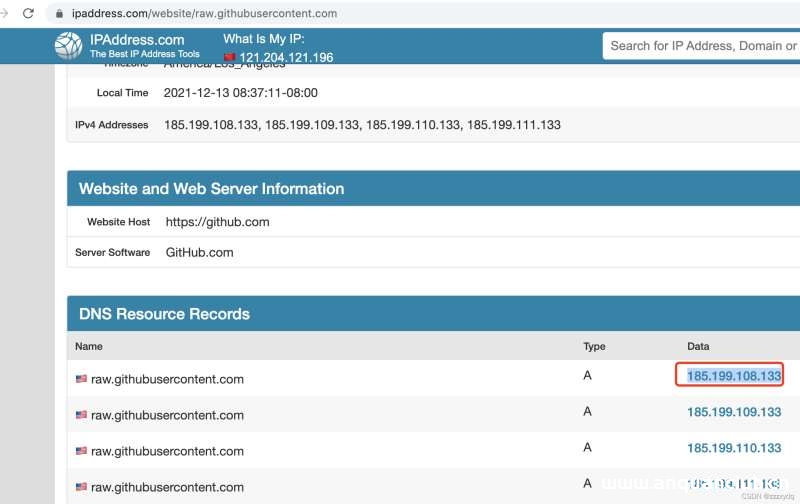The image size is (800, 504).
Task: Click the https://github.com Website Host value
Action: click(217, 222)
